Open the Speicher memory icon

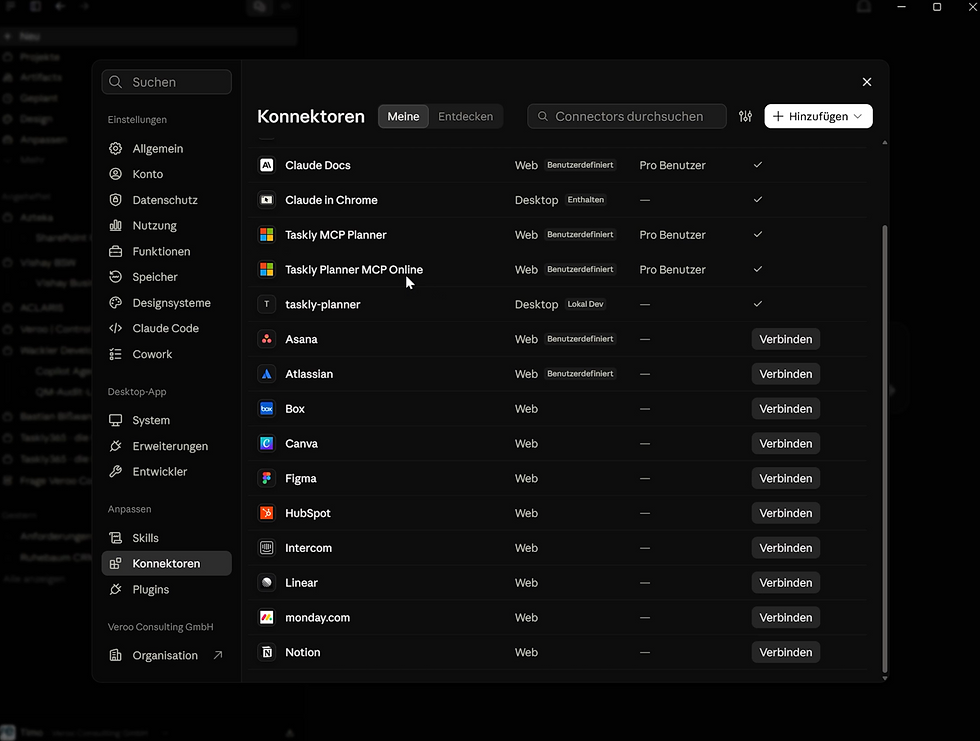pyautogui.click(x=116, y=277)
